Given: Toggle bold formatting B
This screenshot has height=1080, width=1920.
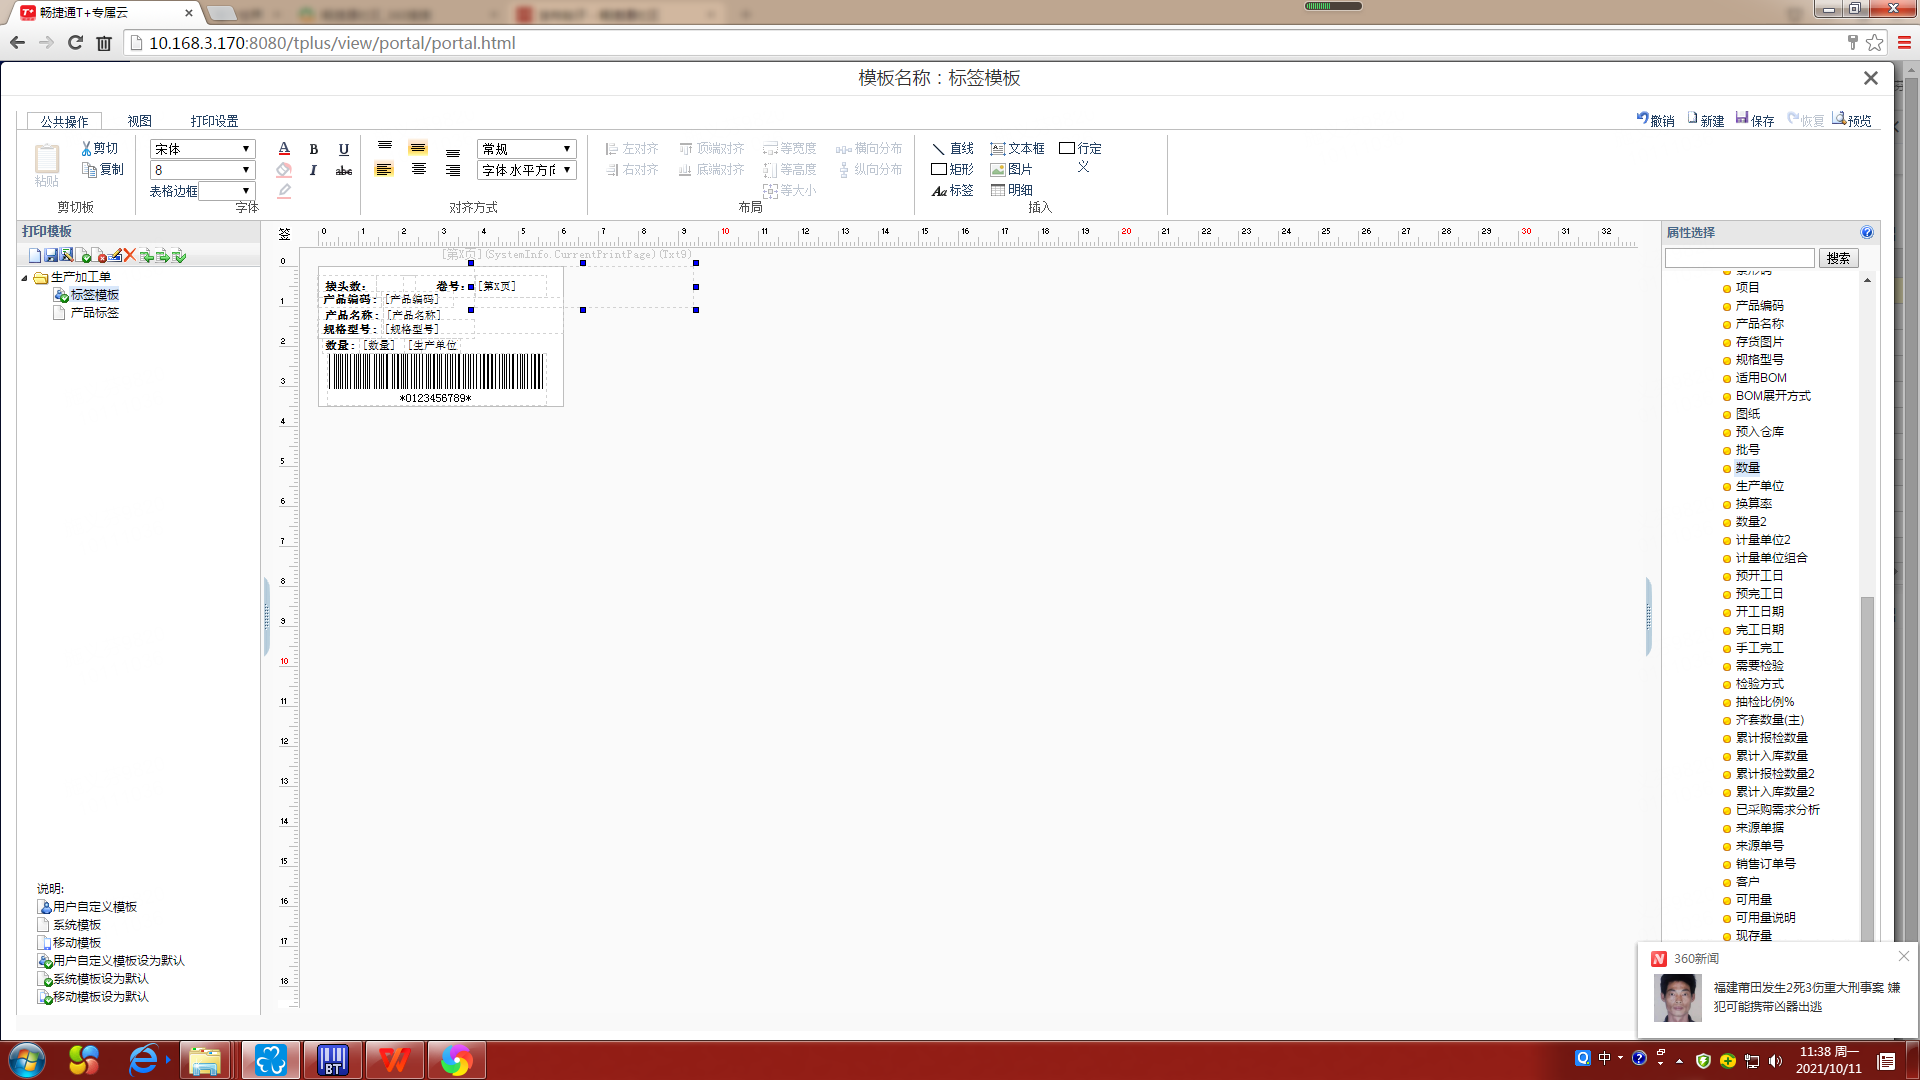Looking at the screenshot, I should [x=313, y=149].
